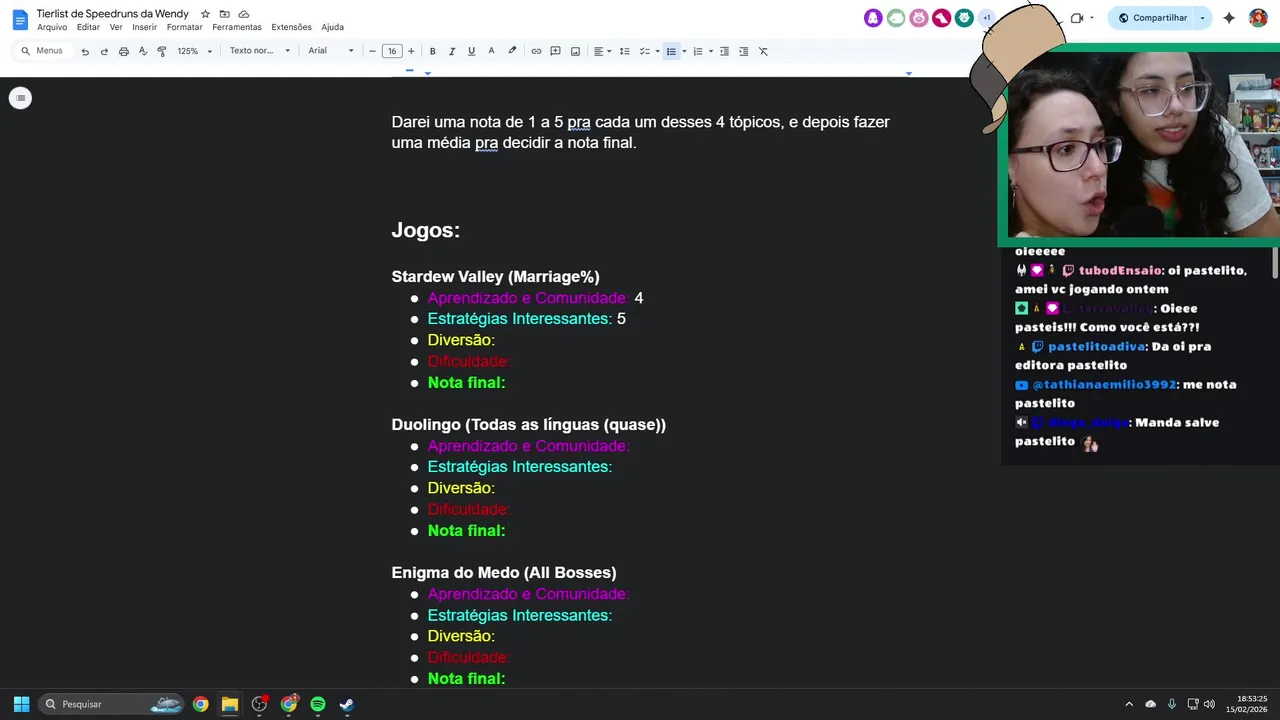1280x720 pixels.
Task: Activate the paint format tool
Action: (162, 51)
